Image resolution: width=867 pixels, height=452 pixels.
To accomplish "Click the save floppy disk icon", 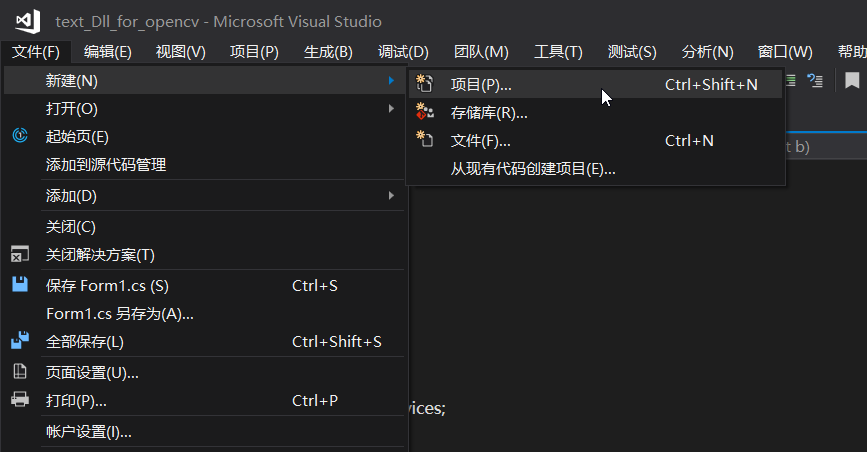I will coord(20,284).
